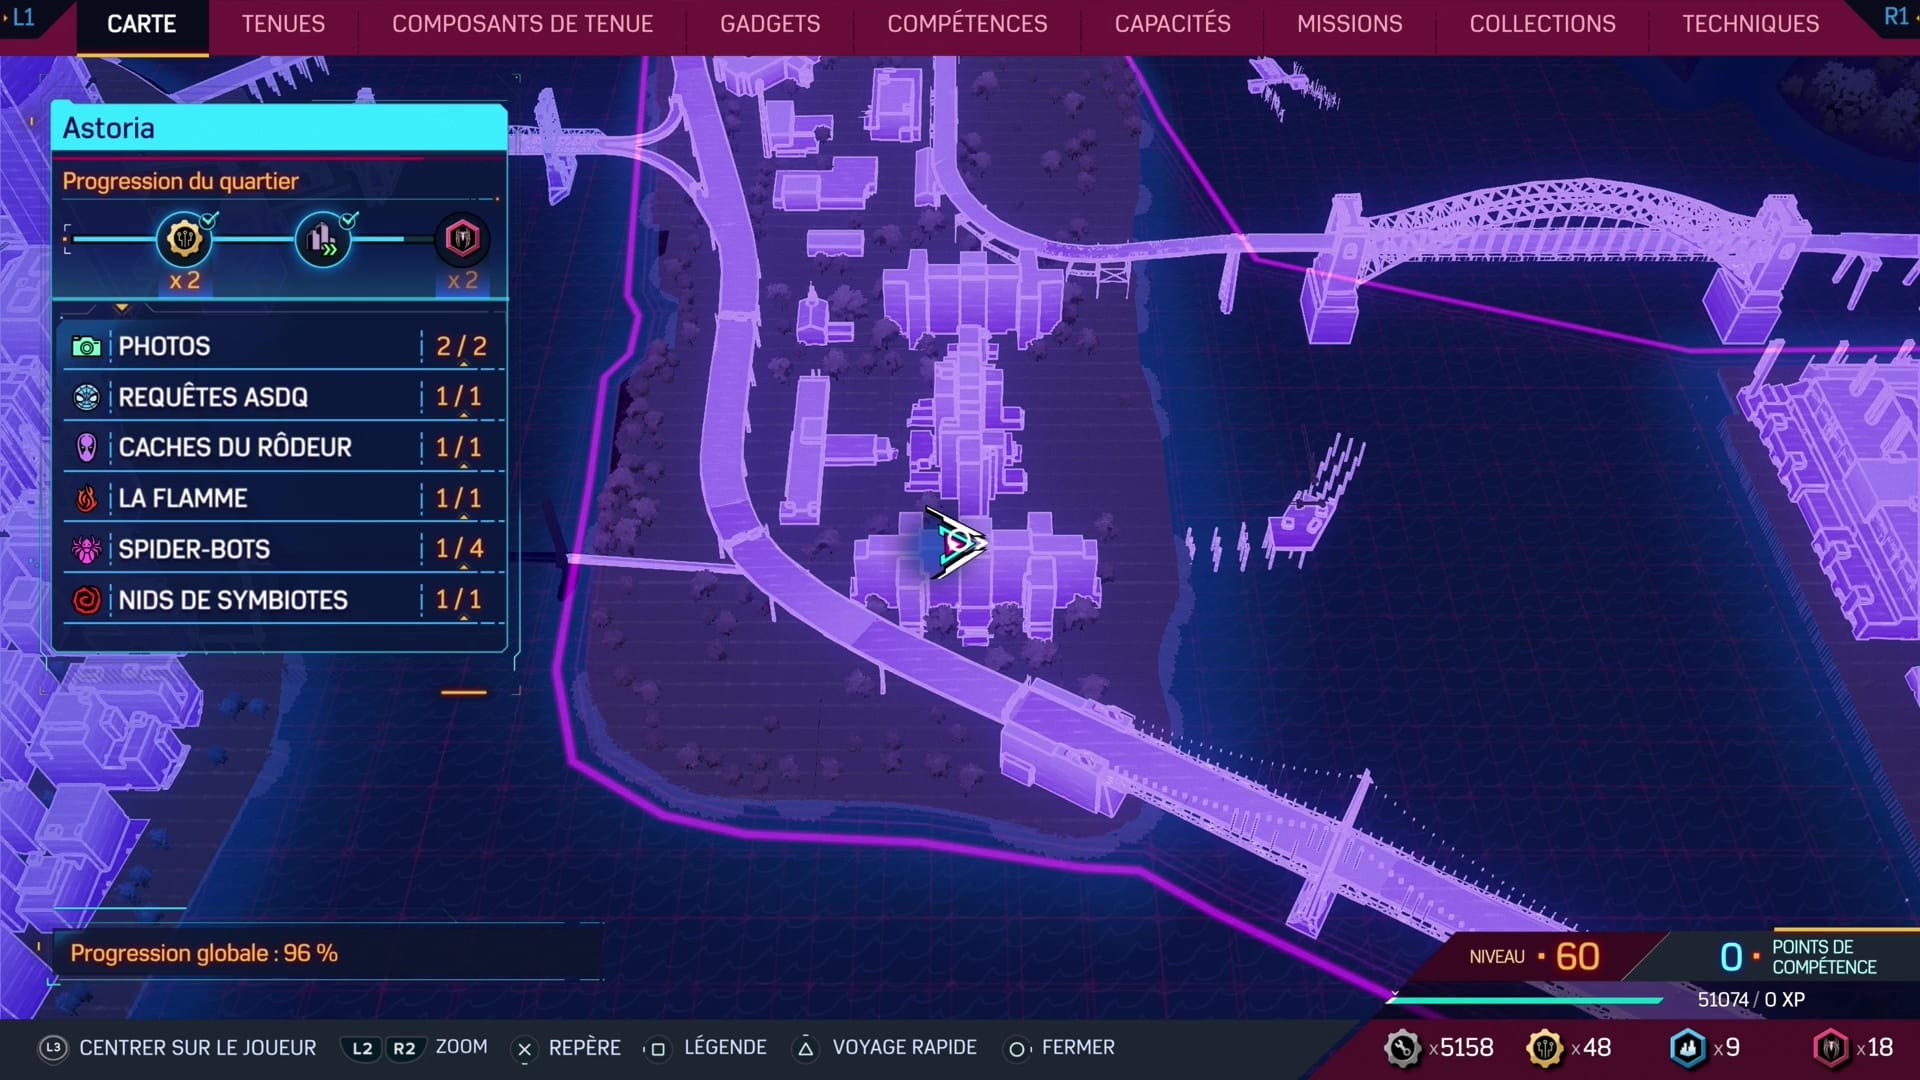Click the symbiote spiral icon beside NIDS DE SYMBIOTES
The height and width of the screenshot is (1080, 1920).
[x=87, y=600]
